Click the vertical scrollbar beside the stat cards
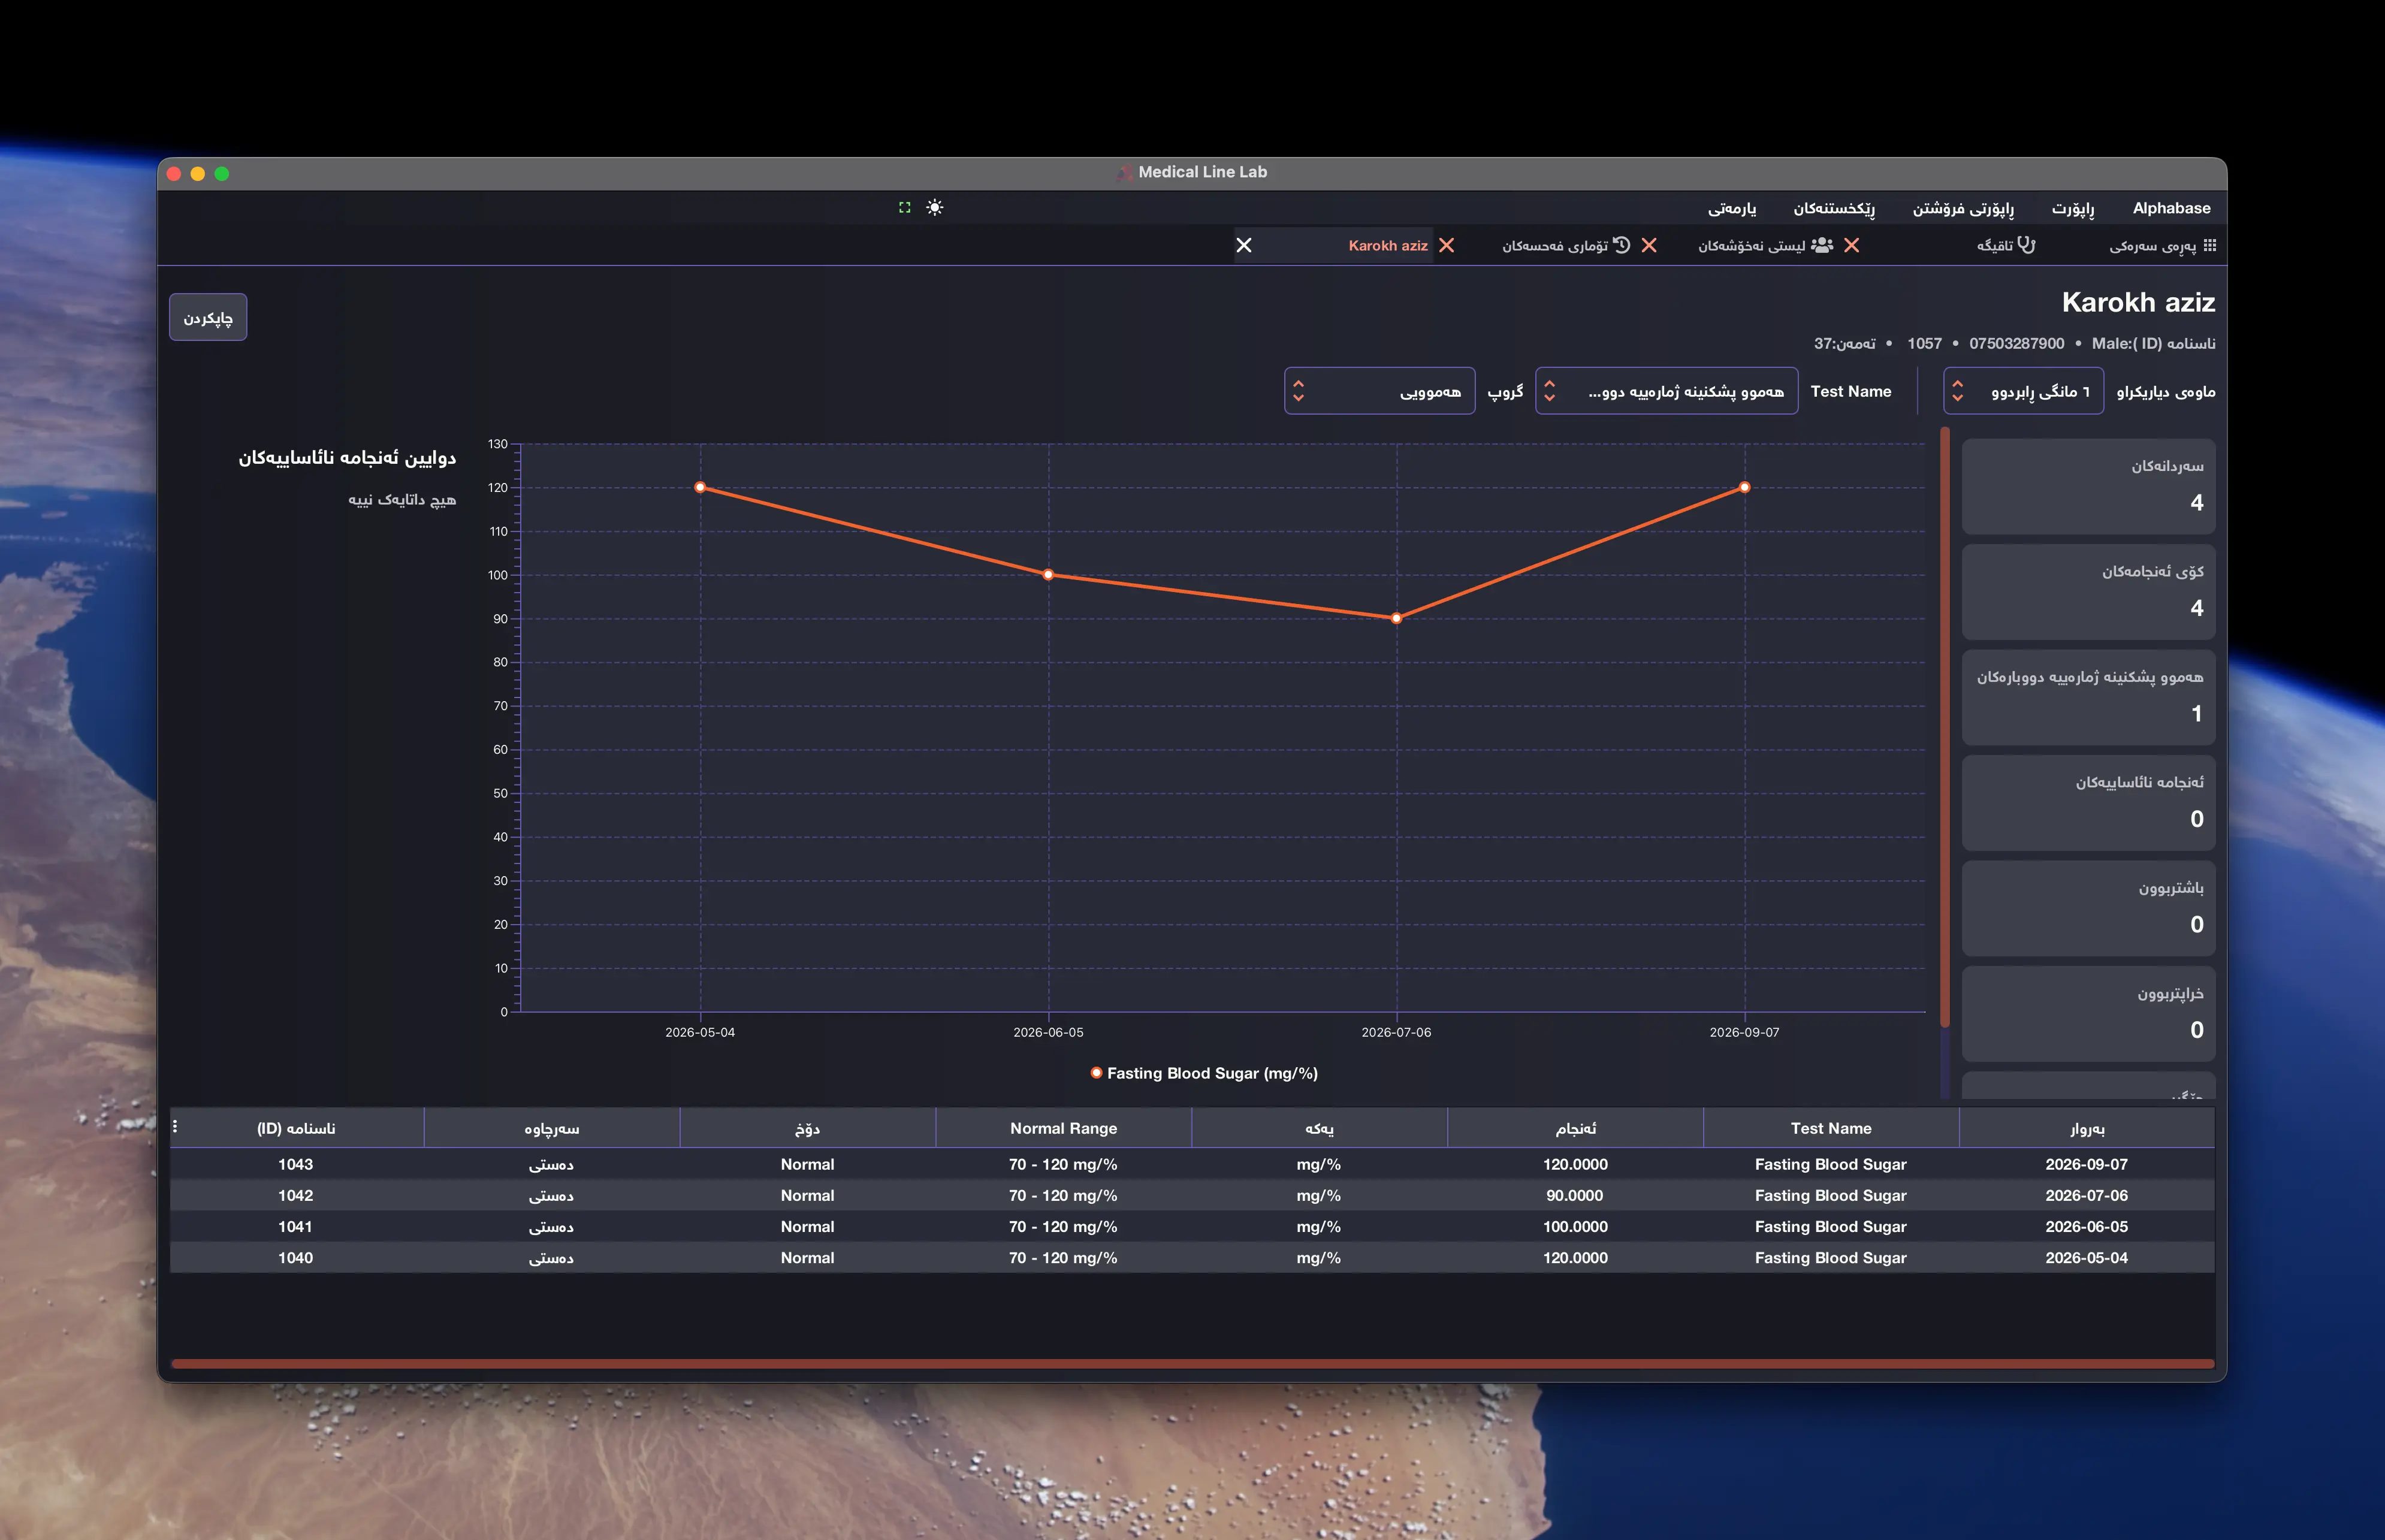 click(x=1944, y=727)
